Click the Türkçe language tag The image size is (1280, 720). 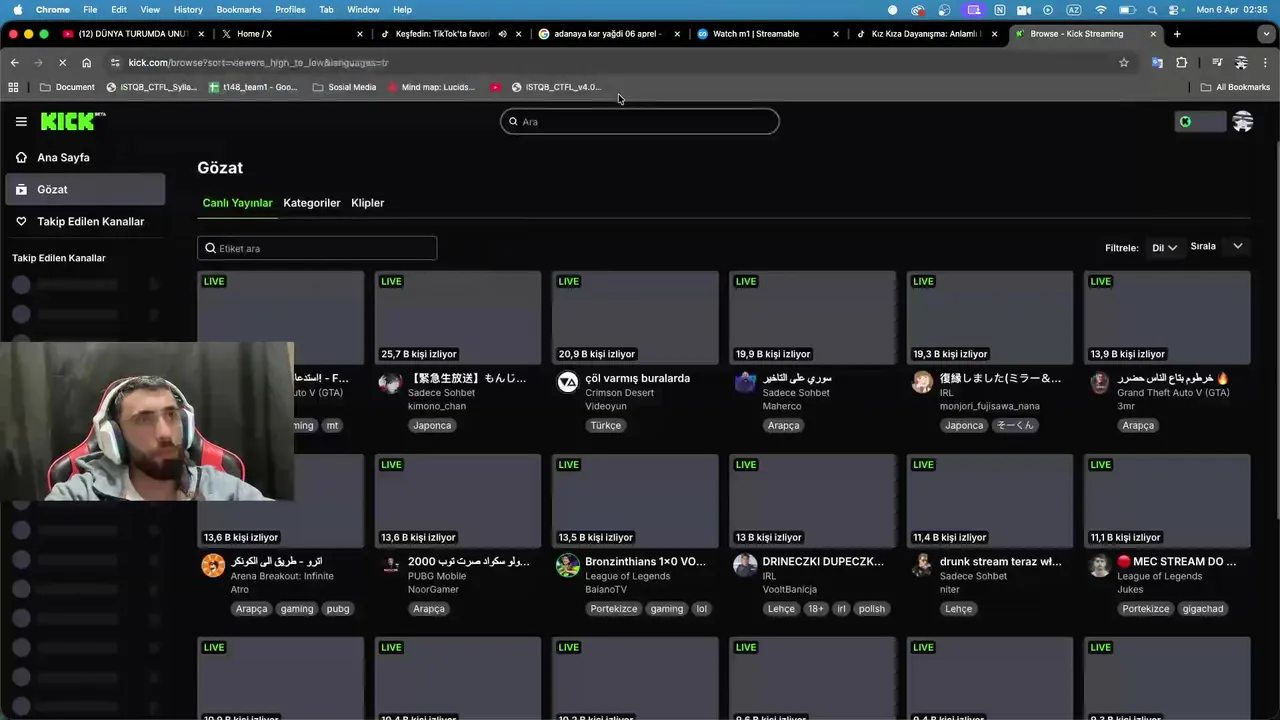pos(606,426)
